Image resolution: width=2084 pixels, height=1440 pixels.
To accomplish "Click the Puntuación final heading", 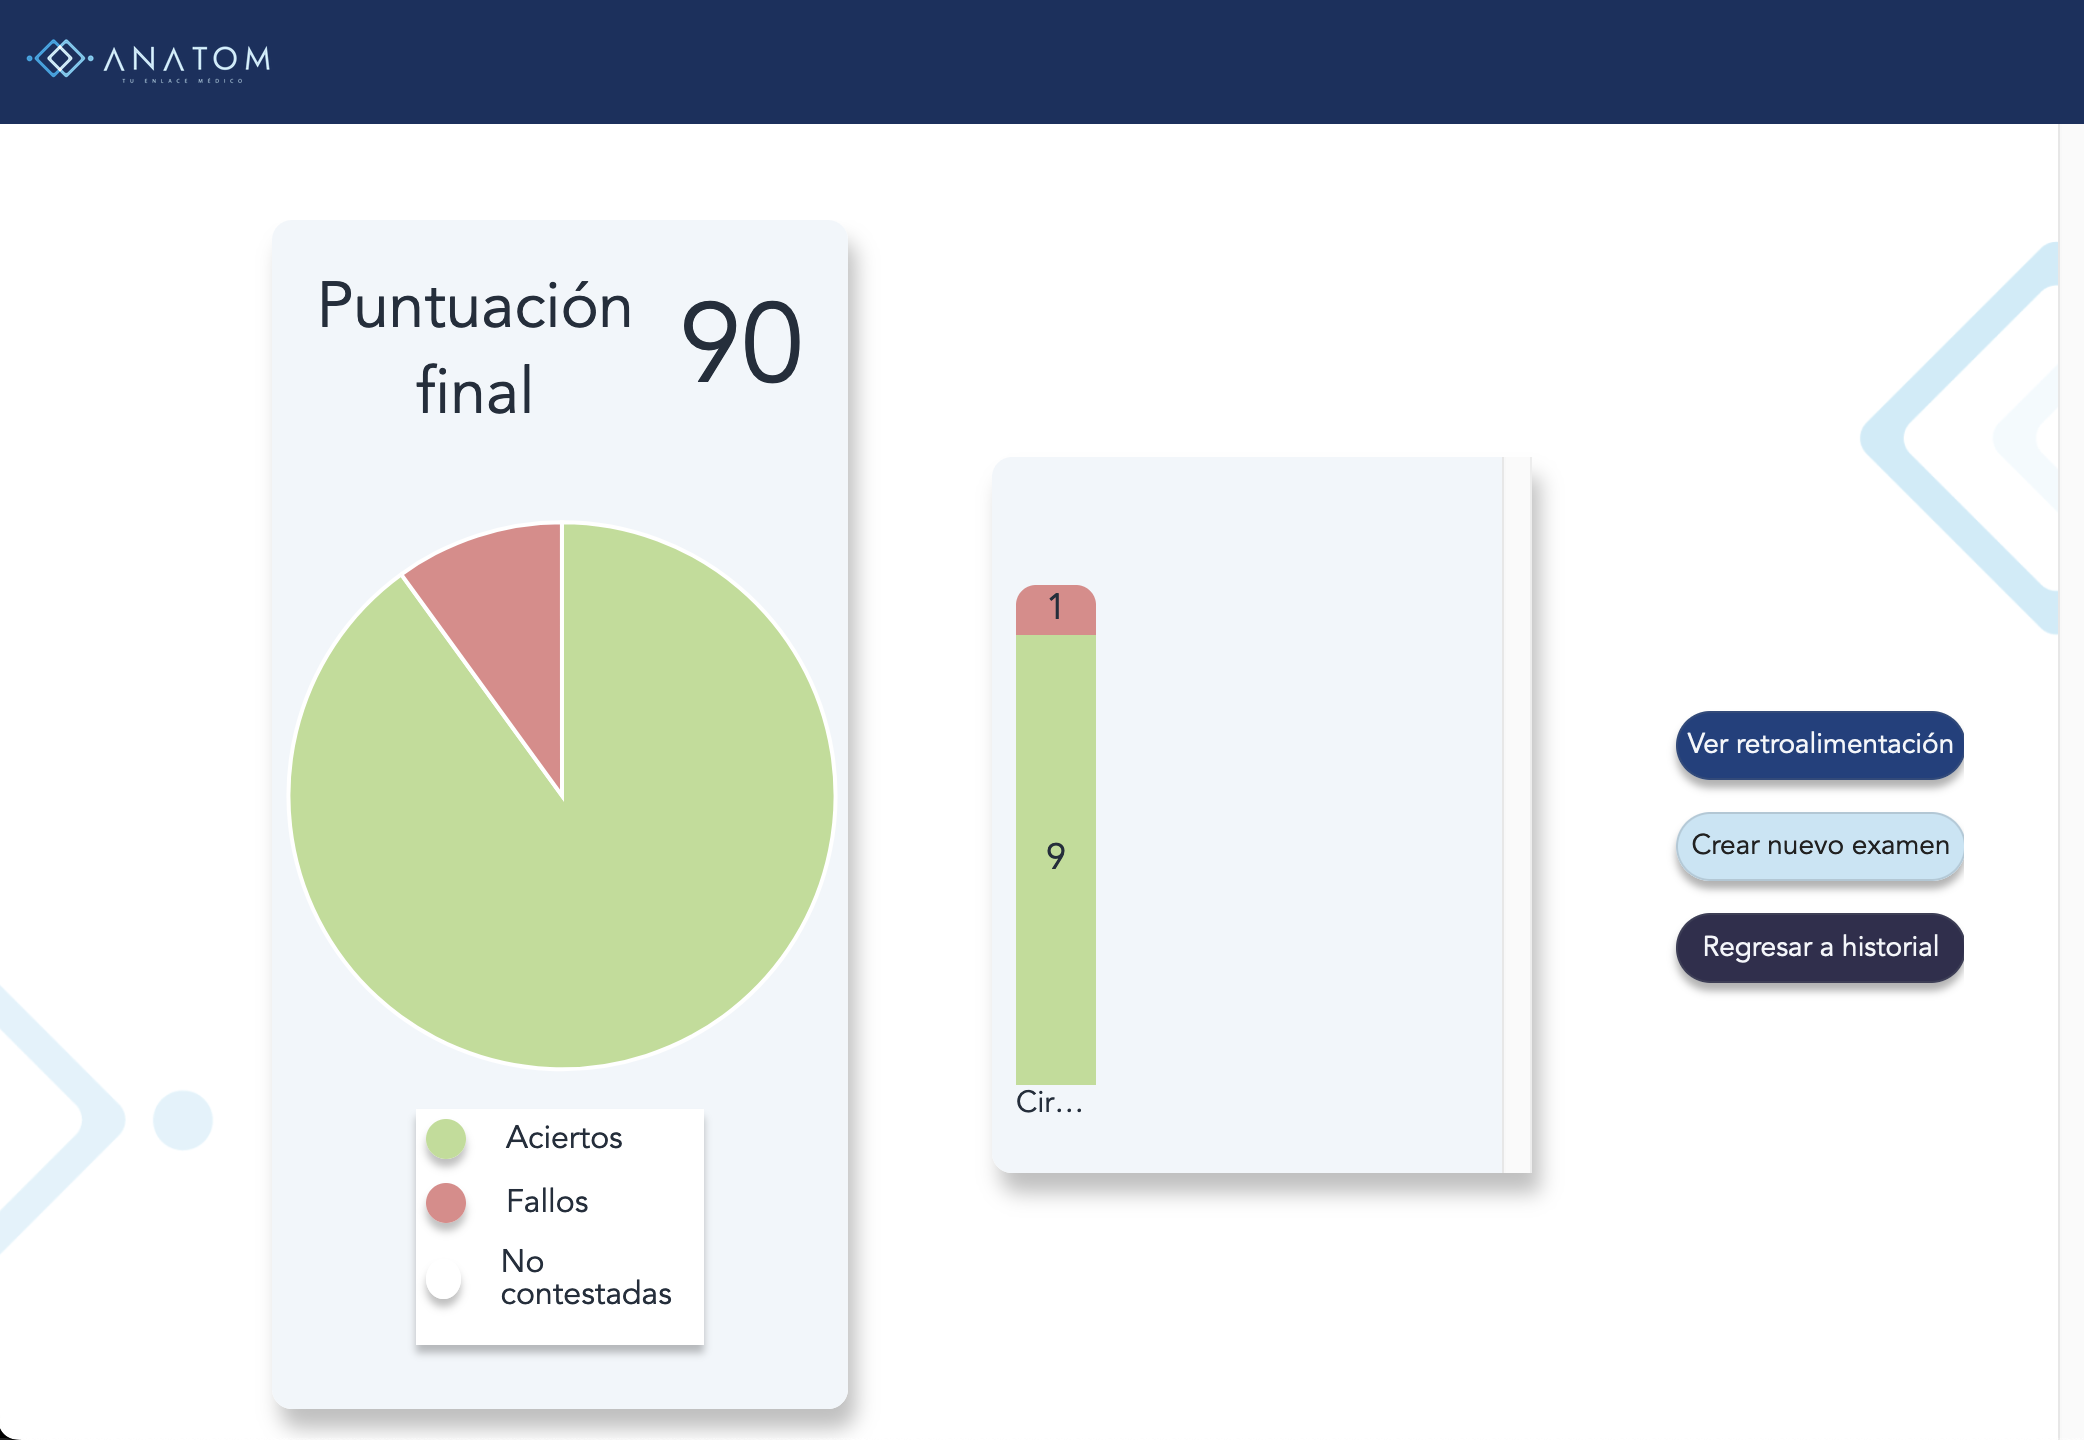I will click(x=475, y=346).
